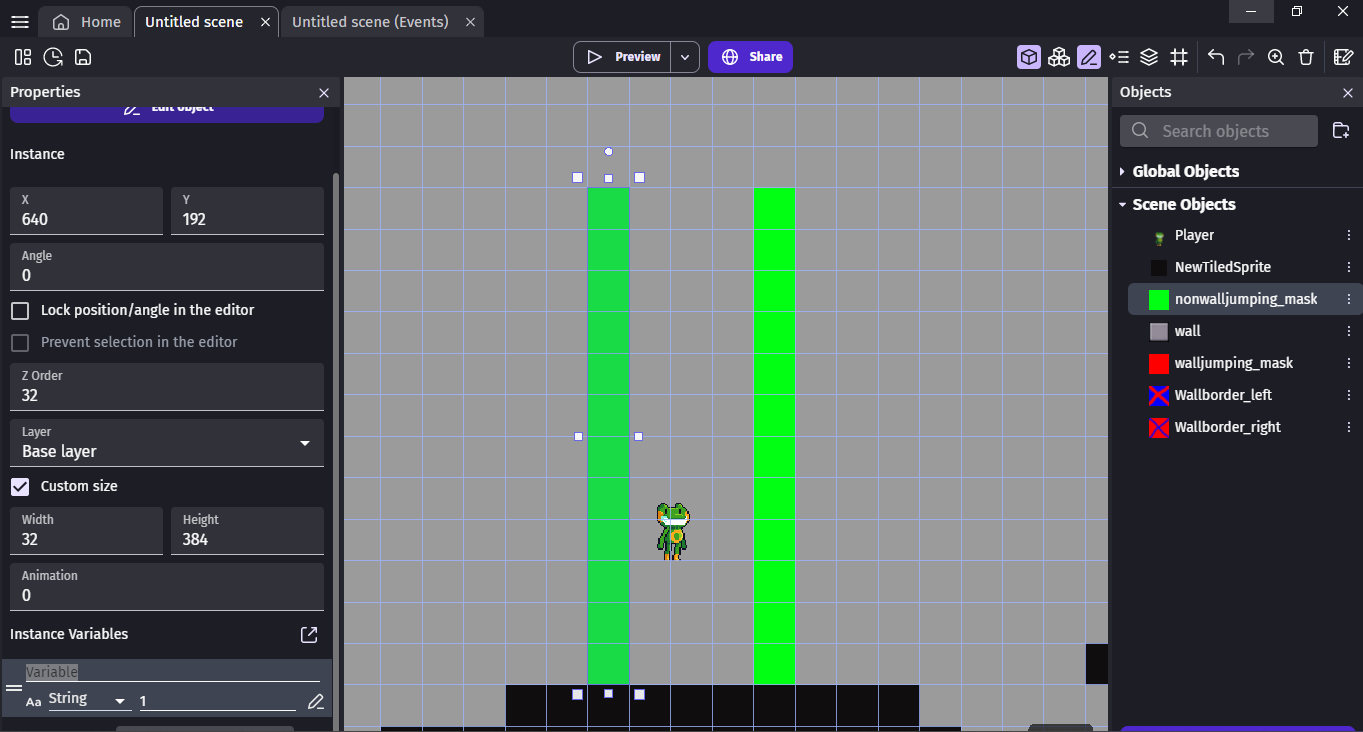Click the Z Order field
This screenshot has width=1363, height=732.
(167, 387)
